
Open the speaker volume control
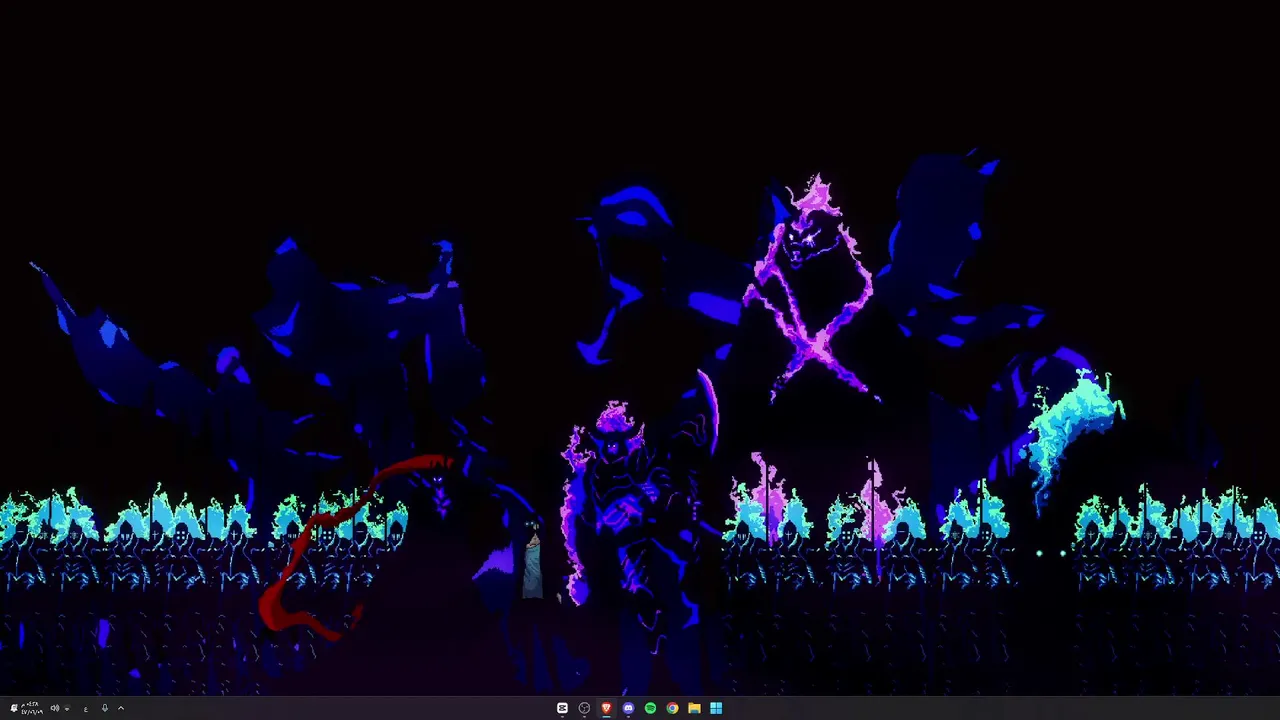55,708
